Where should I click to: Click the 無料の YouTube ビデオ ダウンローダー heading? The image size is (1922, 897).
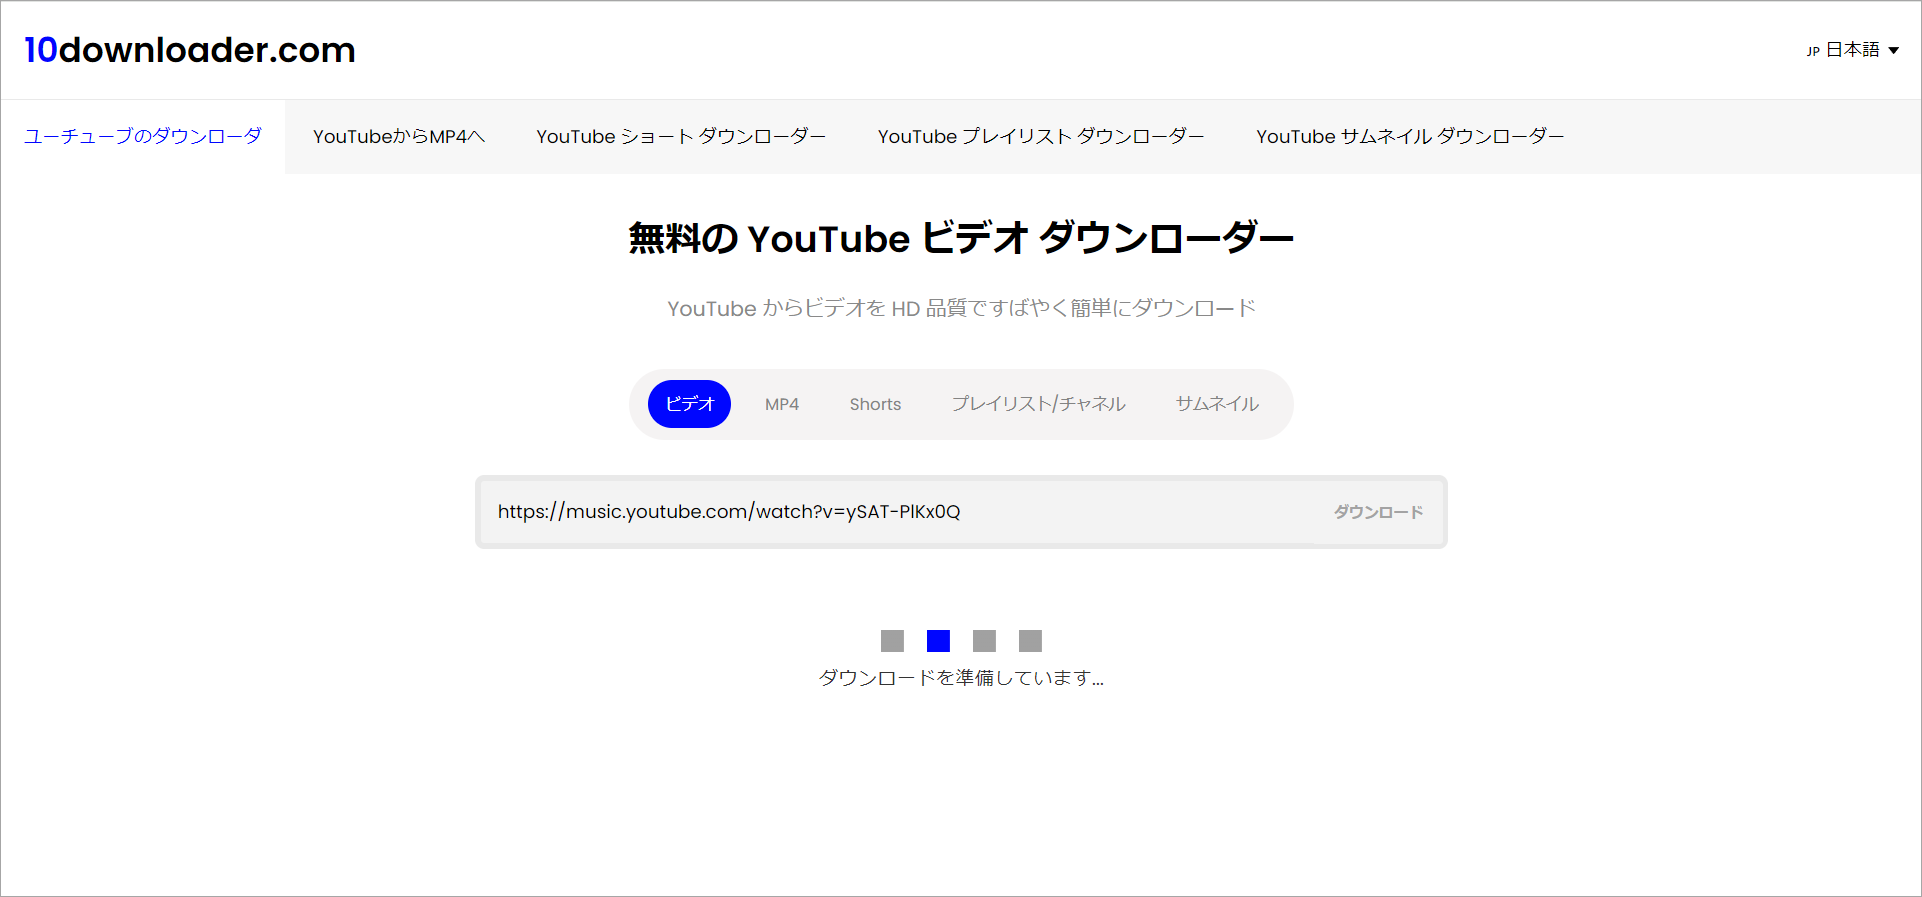pos(961,239)
